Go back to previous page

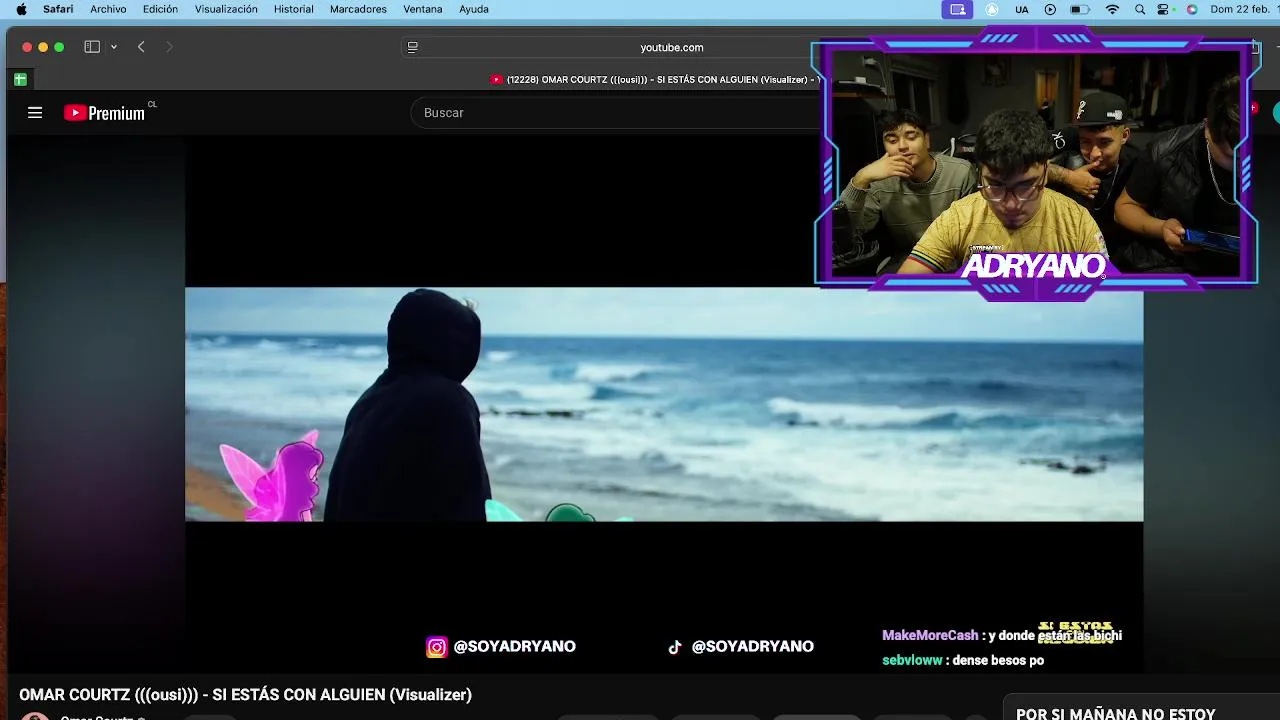point(141,47)
